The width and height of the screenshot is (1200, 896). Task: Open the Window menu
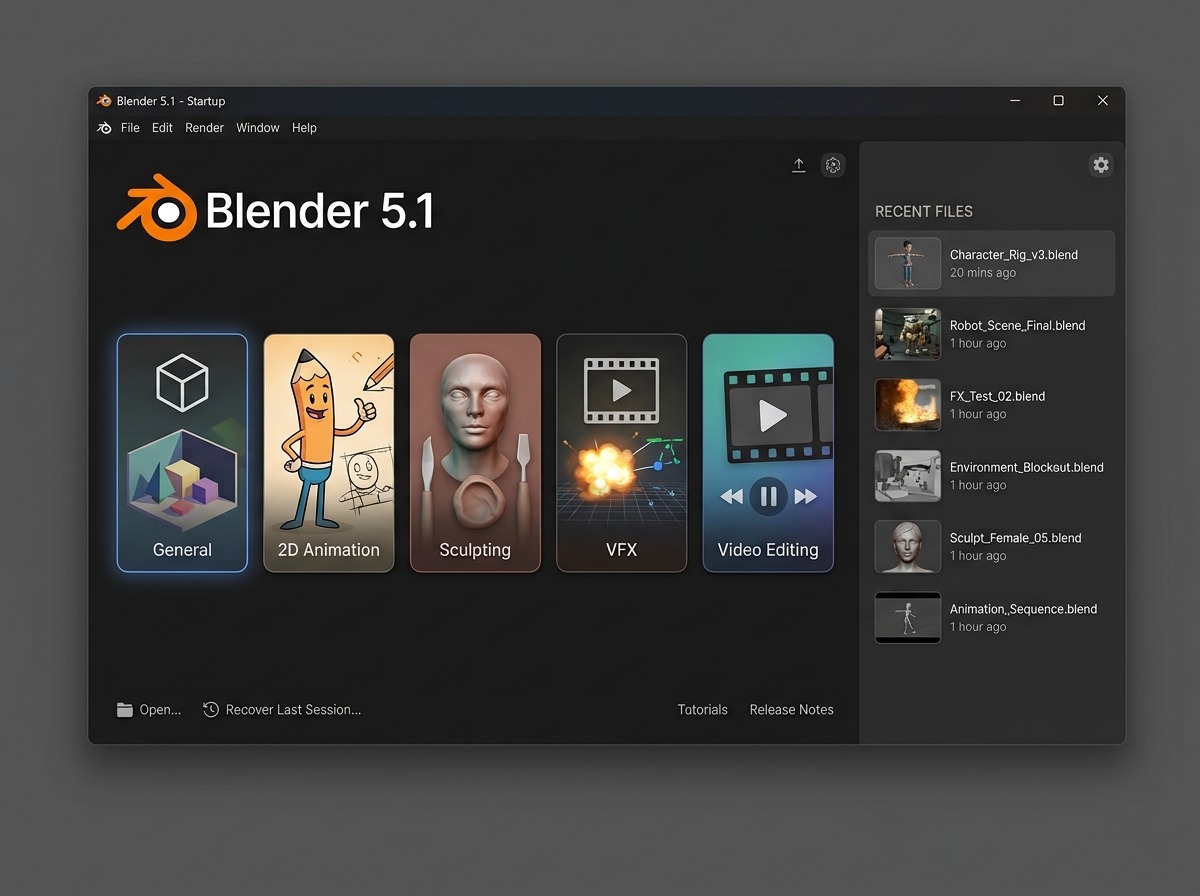(x=258, y=128)
